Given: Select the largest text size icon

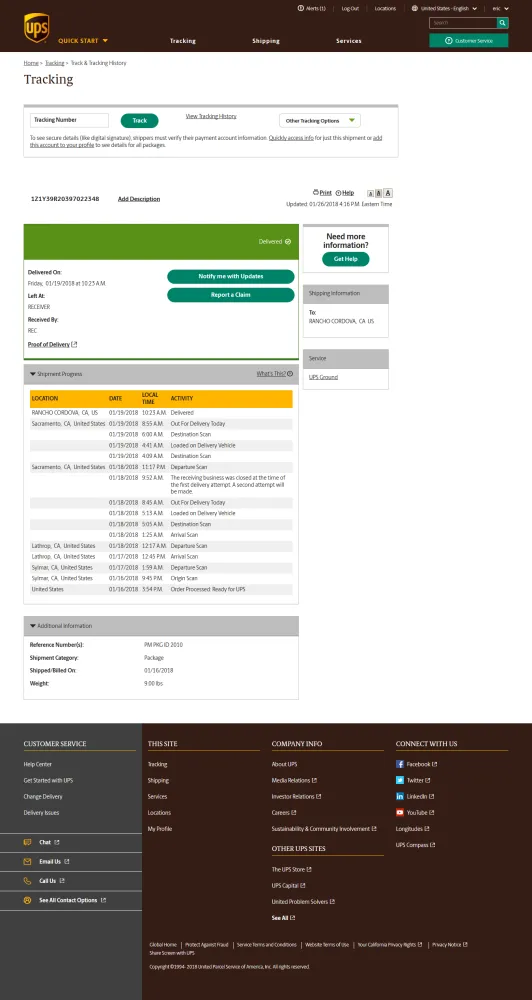Looking at the screenshot, I should tap(388, 193).
